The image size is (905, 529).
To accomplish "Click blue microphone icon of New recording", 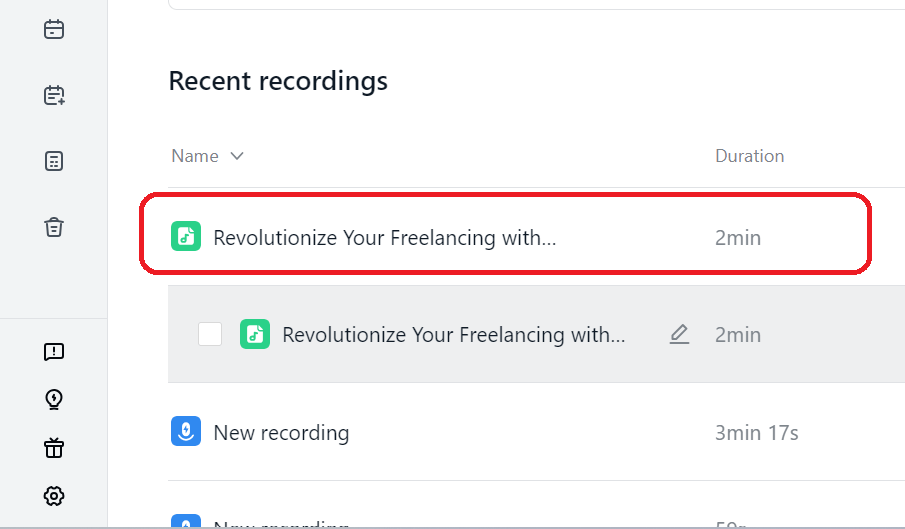I will [x=186, y=431].
